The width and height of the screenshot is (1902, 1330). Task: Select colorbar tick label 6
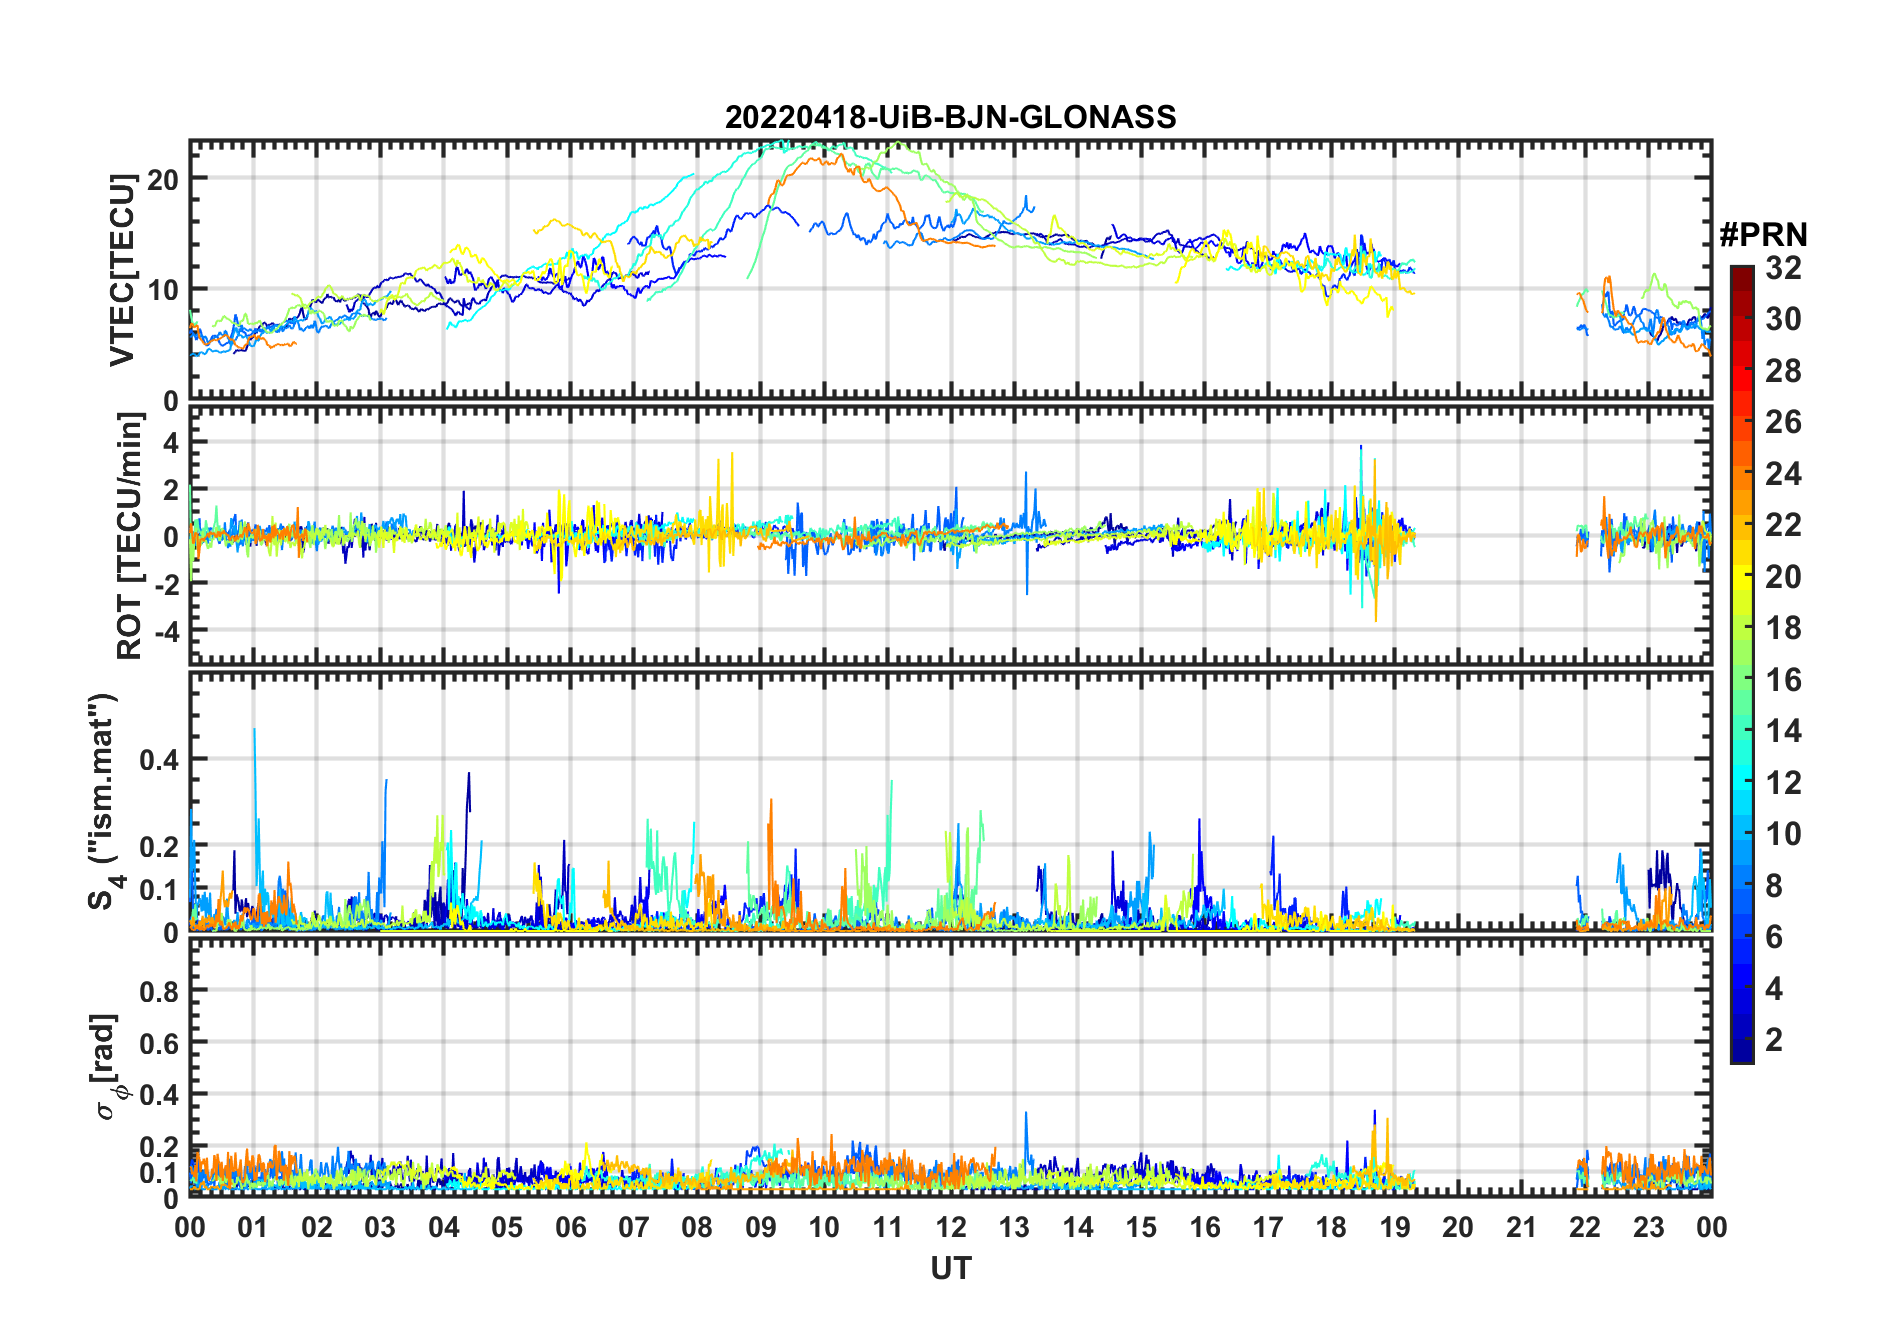[x=1775, y=937]
